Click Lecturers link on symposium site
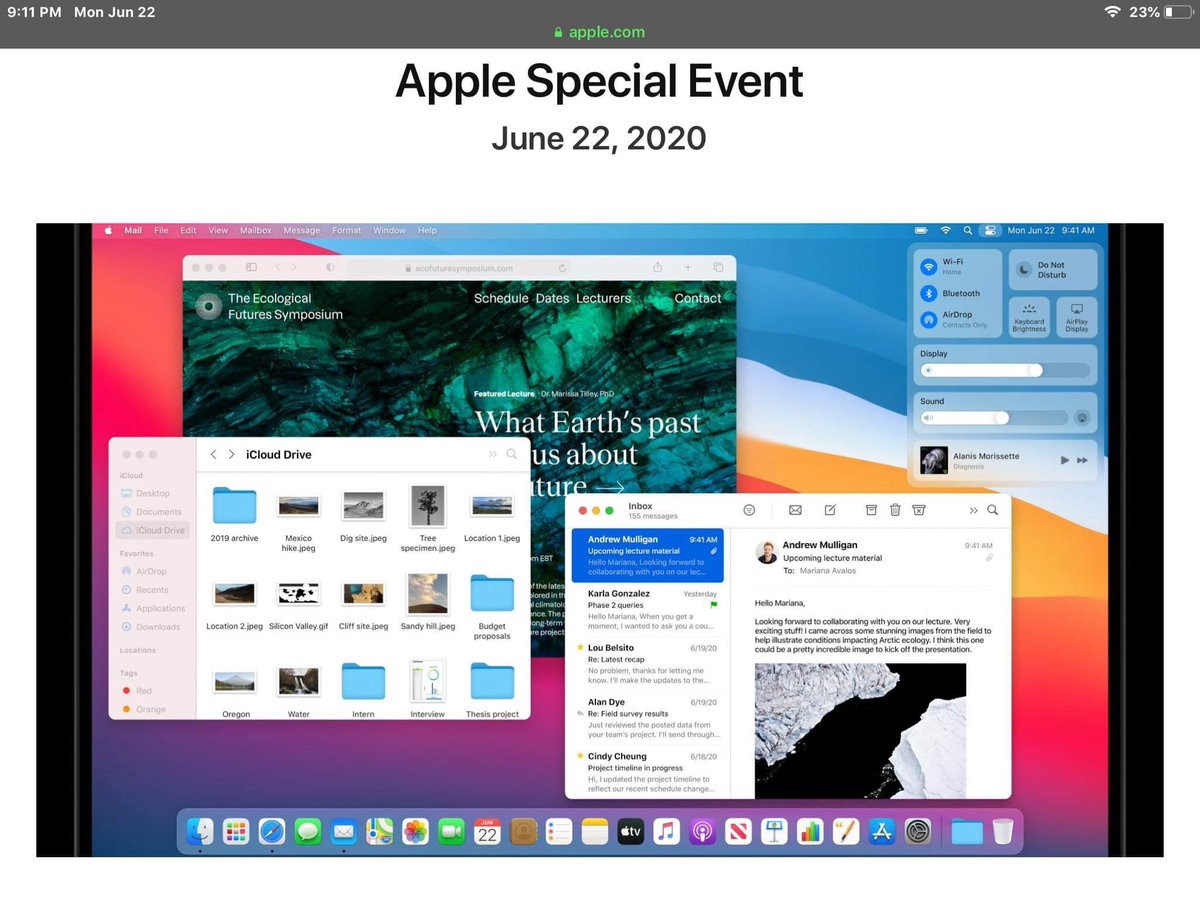This screenshot has height=900, width=1200. pyautogui.click(x=604, y=298)
